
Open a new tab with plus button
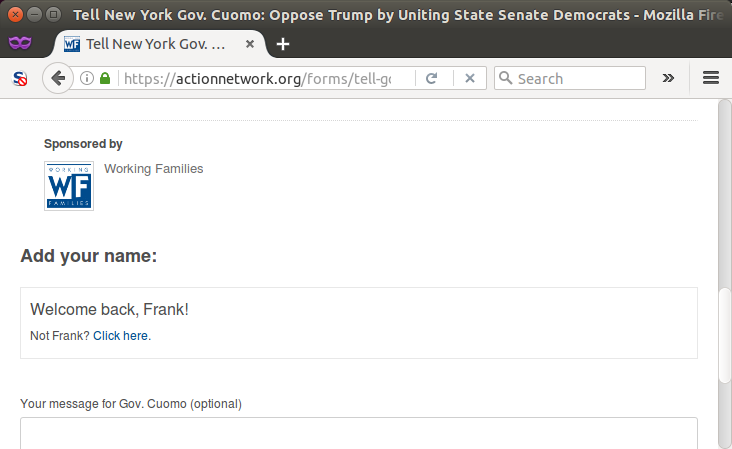pyautogui.click(x=282, y=44)
